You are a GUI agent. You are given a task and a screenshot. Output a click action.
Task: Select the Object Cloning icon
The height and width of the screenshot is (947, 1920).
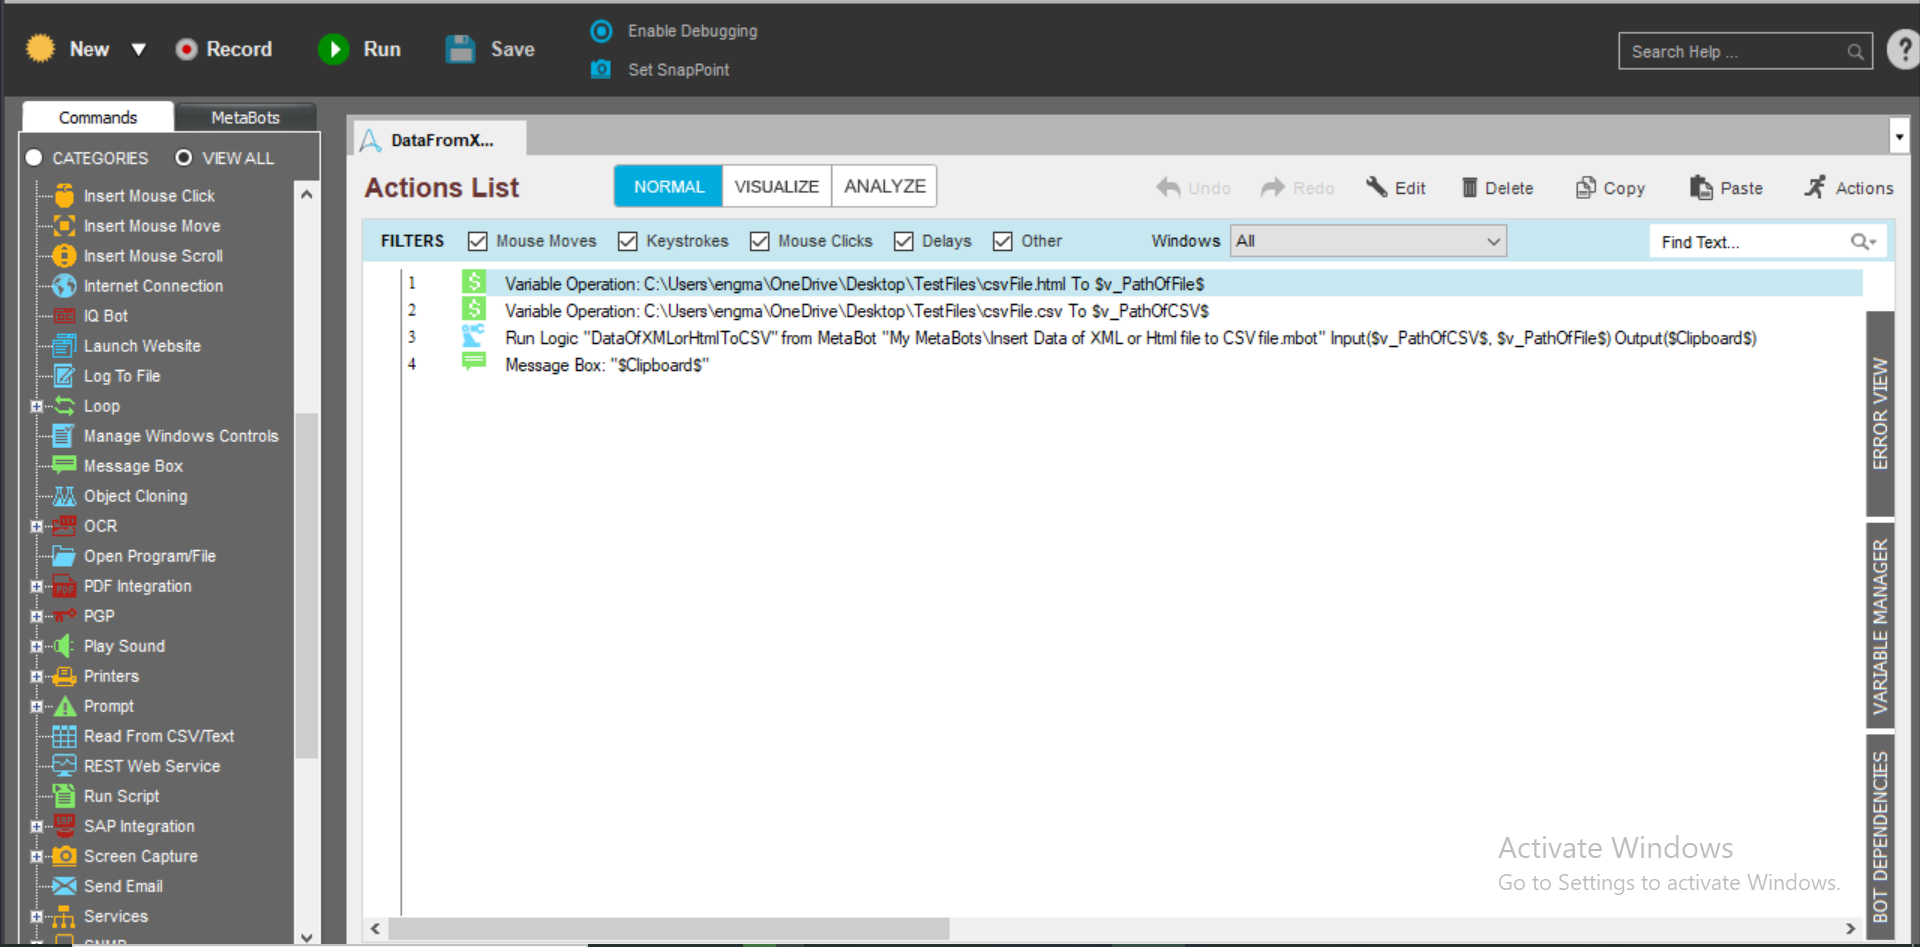tap(64, 495)
